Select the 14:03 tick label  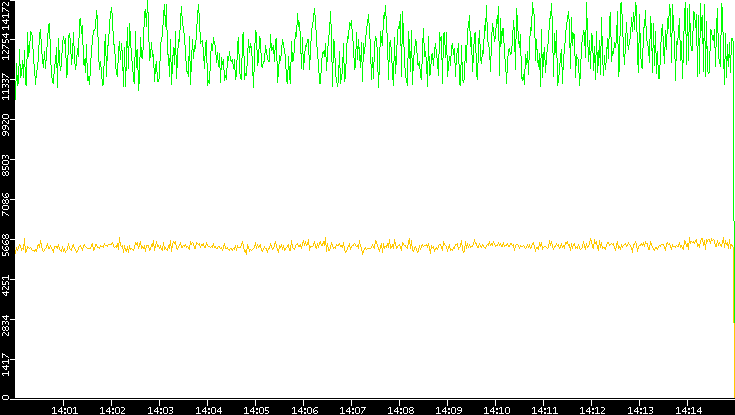tap(160, 411)
